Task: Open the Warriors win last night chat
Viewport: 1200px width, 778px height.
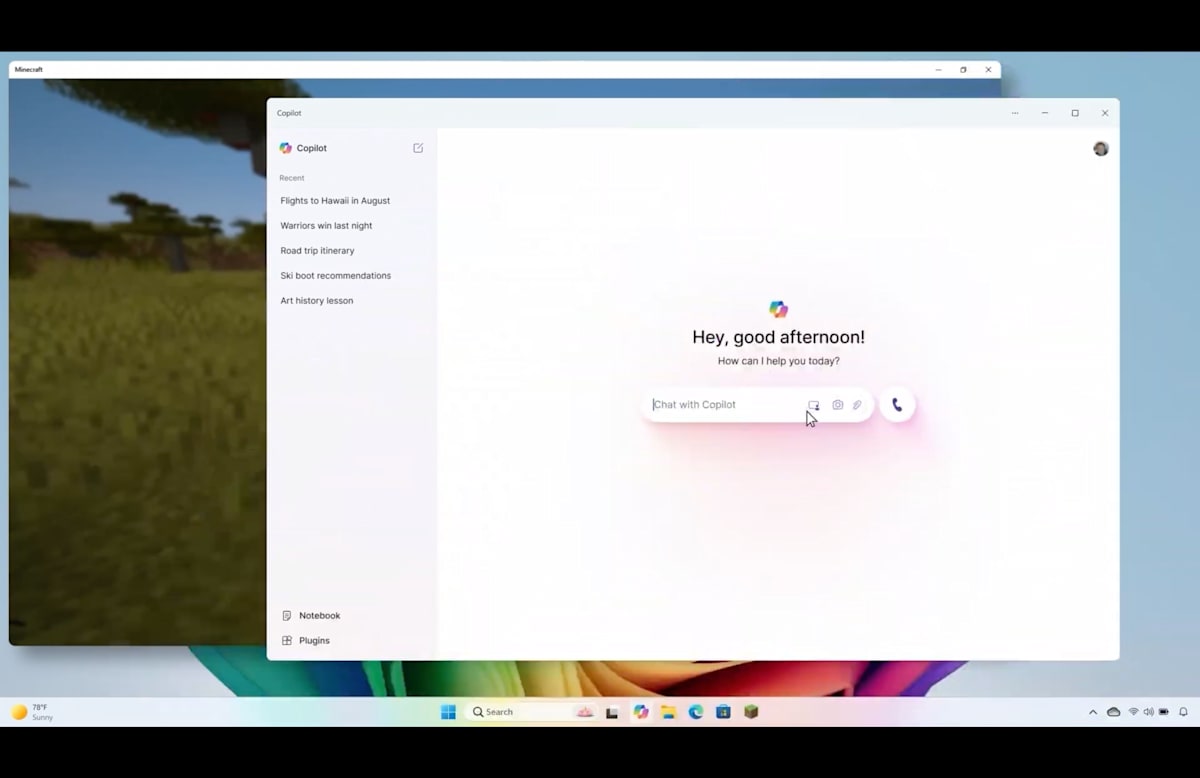Action: pos(326,226)
